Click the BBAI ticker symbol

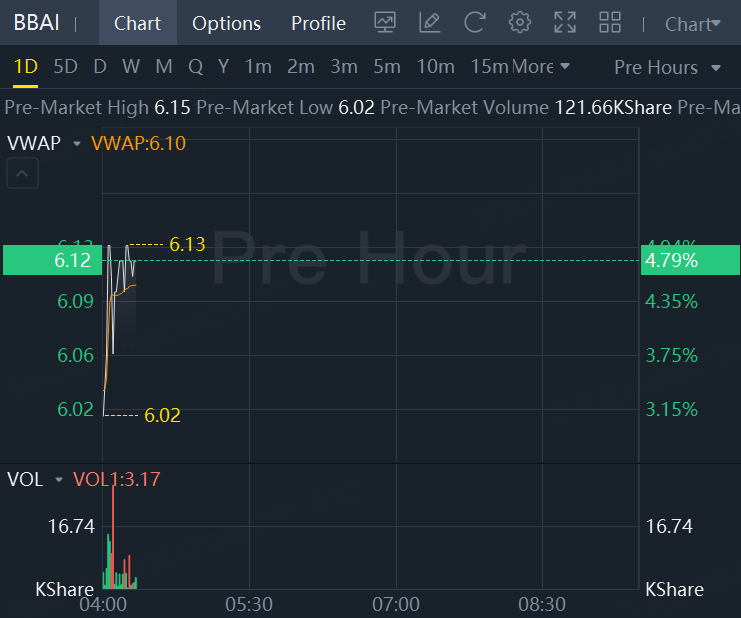36,23
